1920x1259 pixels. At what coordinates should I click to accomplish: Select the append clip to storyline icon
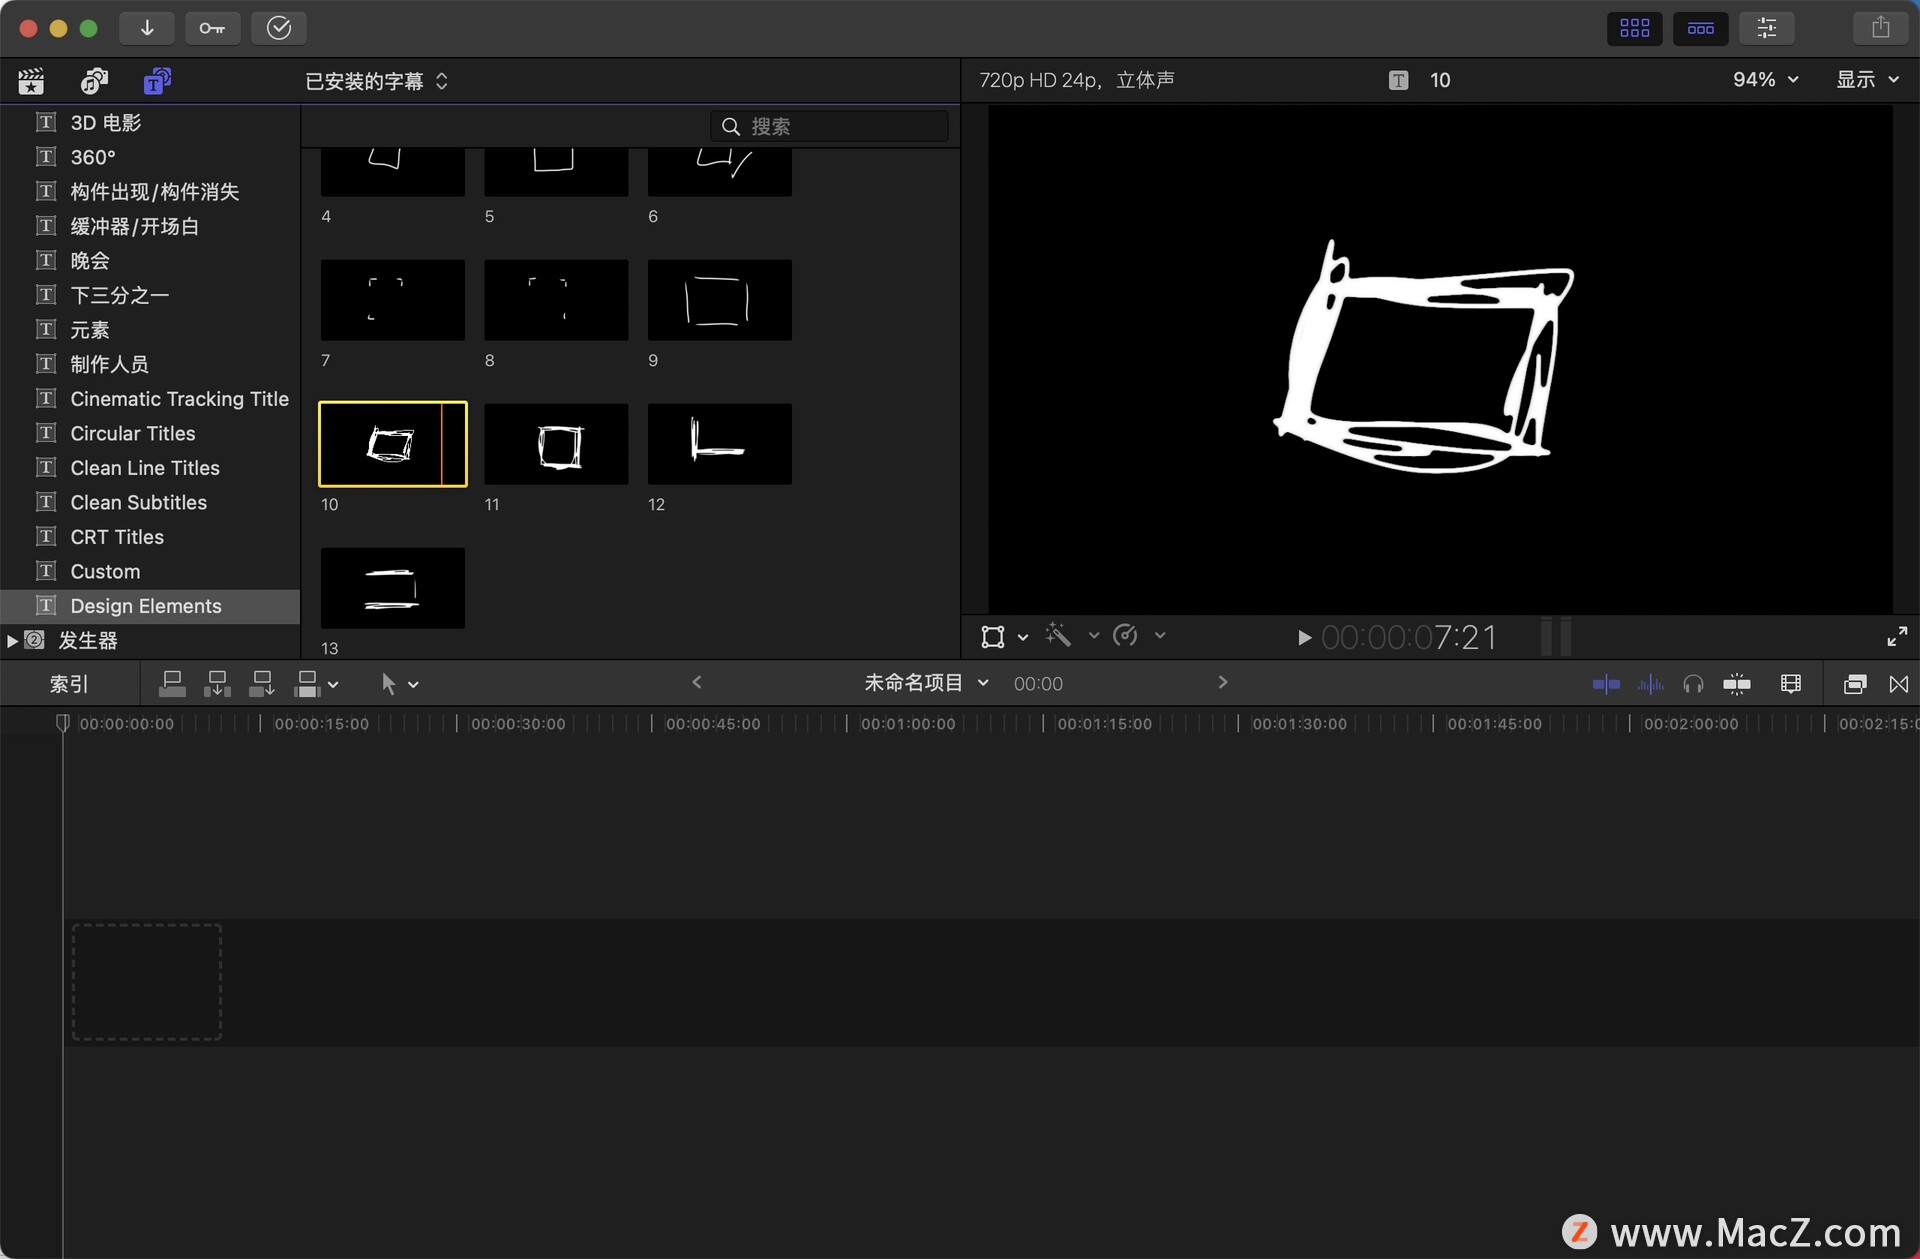[262, 684]
